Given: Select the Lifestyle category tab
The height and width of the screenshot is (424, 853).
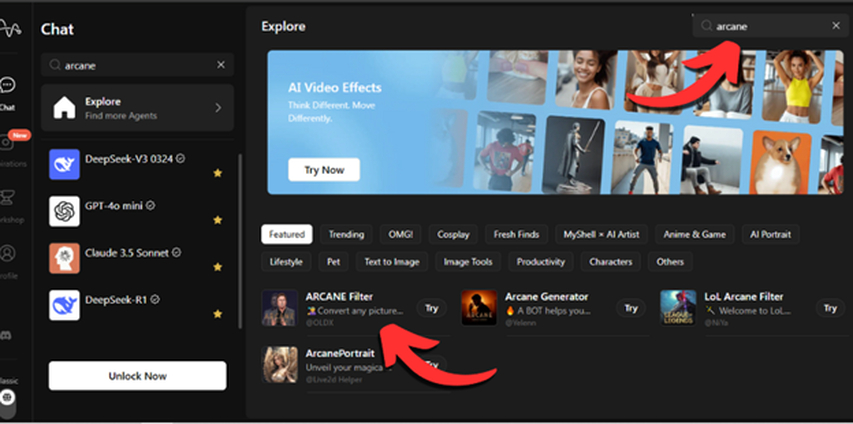Looking at the screenshot, I should pos(286,262).
